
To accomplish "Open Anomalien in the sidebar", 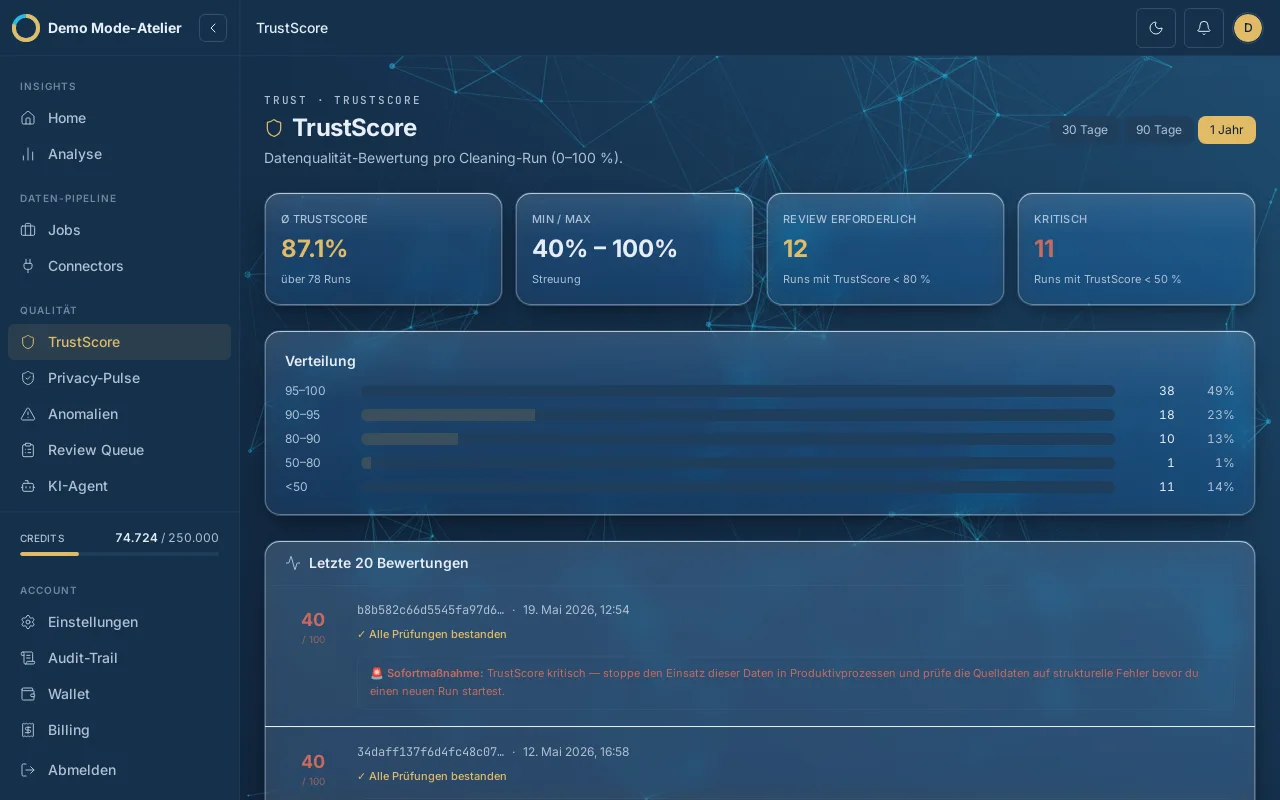I will click(x=119, y=414).
